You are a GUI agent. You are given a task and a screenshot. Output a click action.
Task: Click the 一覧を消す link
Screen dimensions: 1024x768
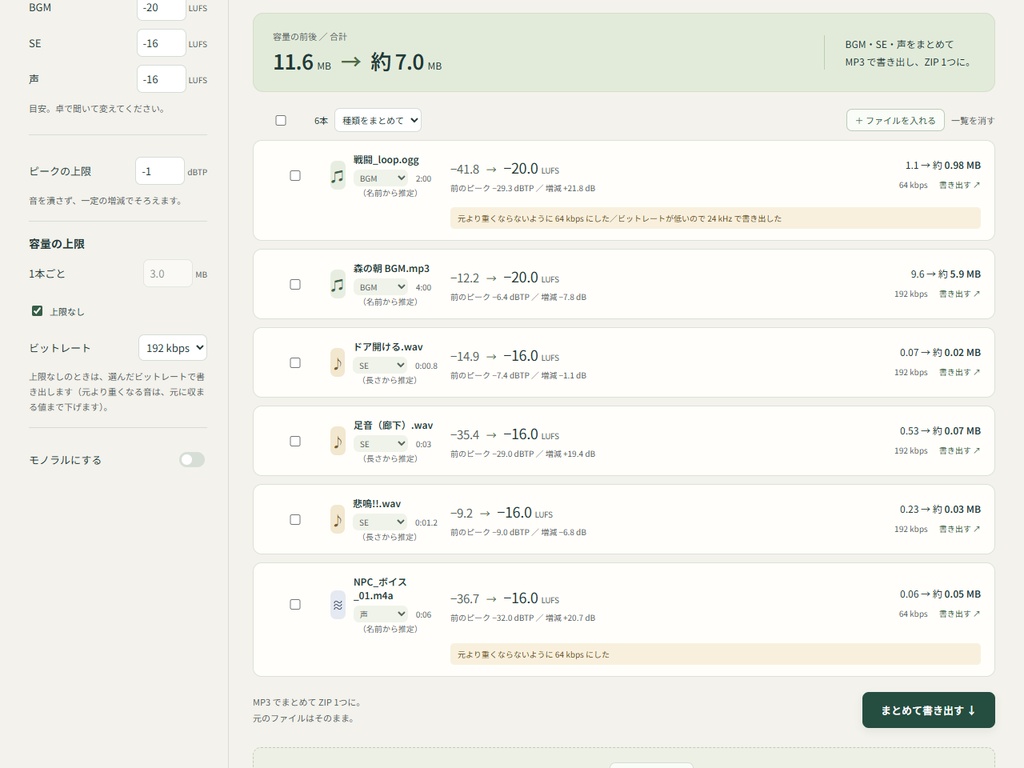coord(973,121)
